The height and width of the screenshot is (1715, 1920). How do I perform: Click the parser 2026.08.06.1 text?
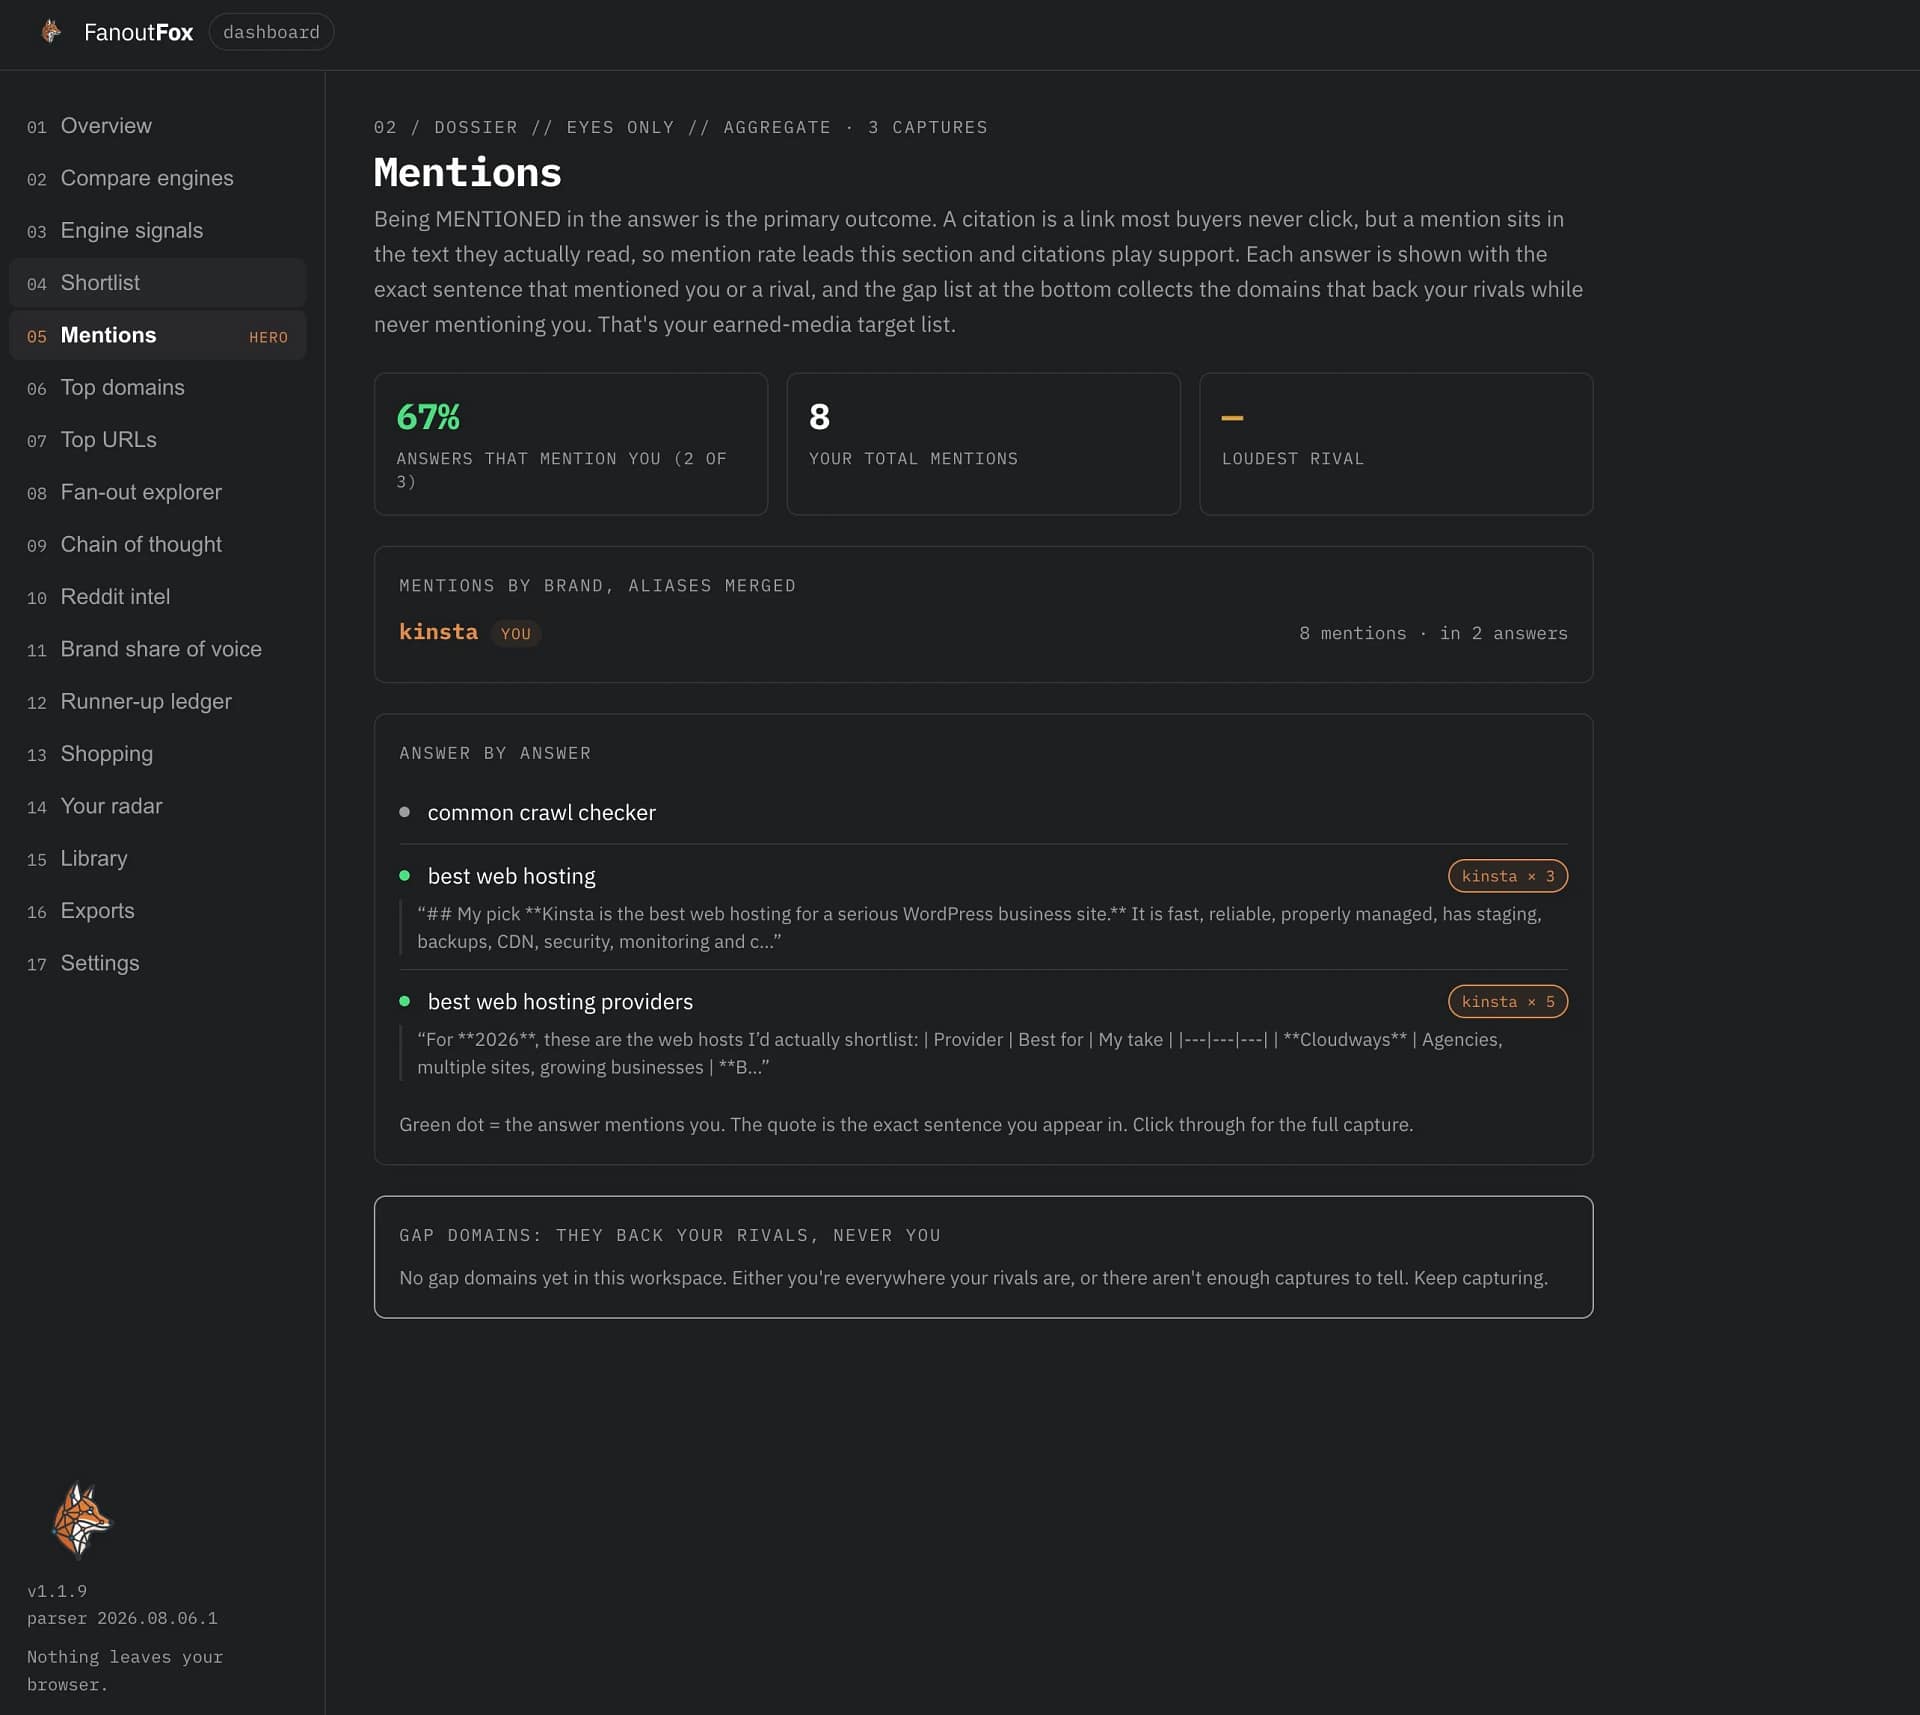pos(122,1618)
